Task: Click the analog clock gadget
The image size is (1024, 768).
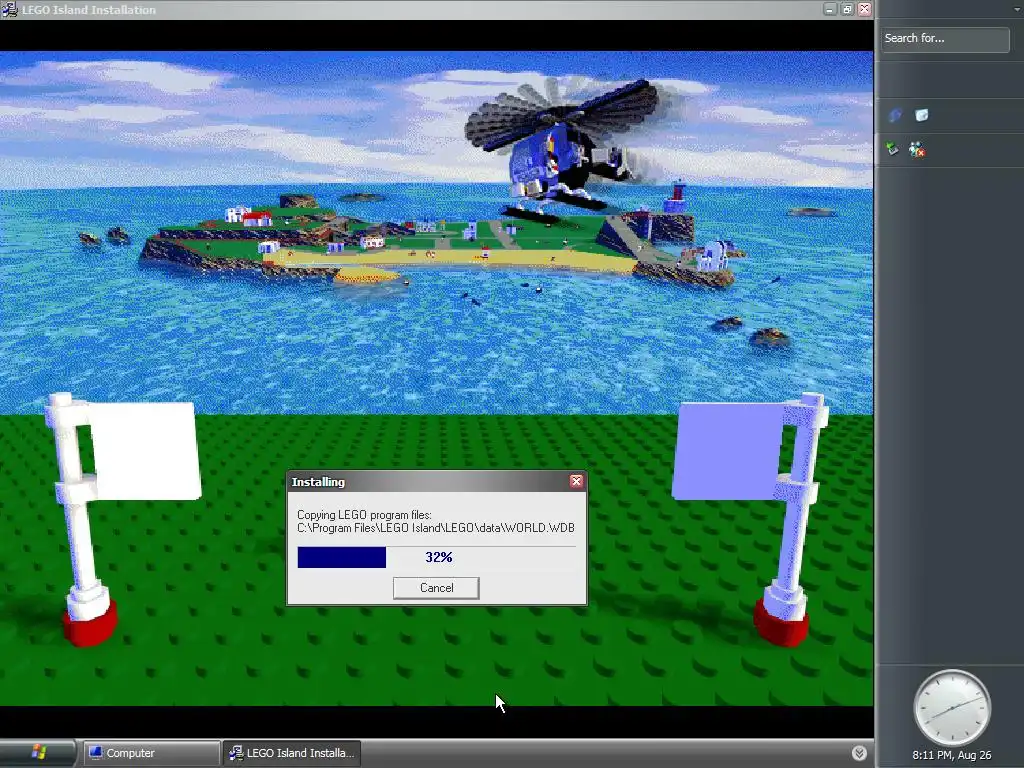Action: point(952,707)
